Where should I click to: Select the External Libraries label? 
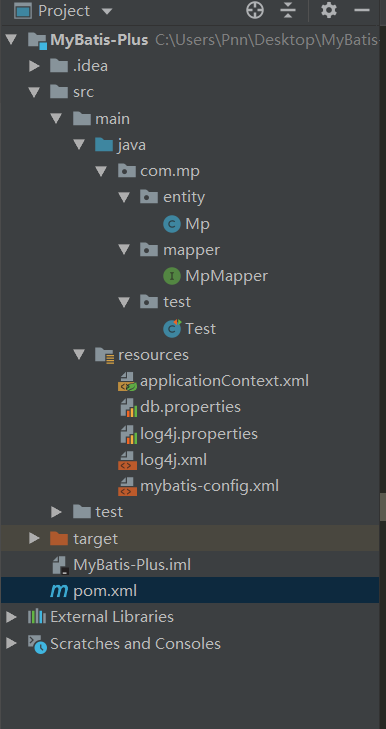[112, 617]
